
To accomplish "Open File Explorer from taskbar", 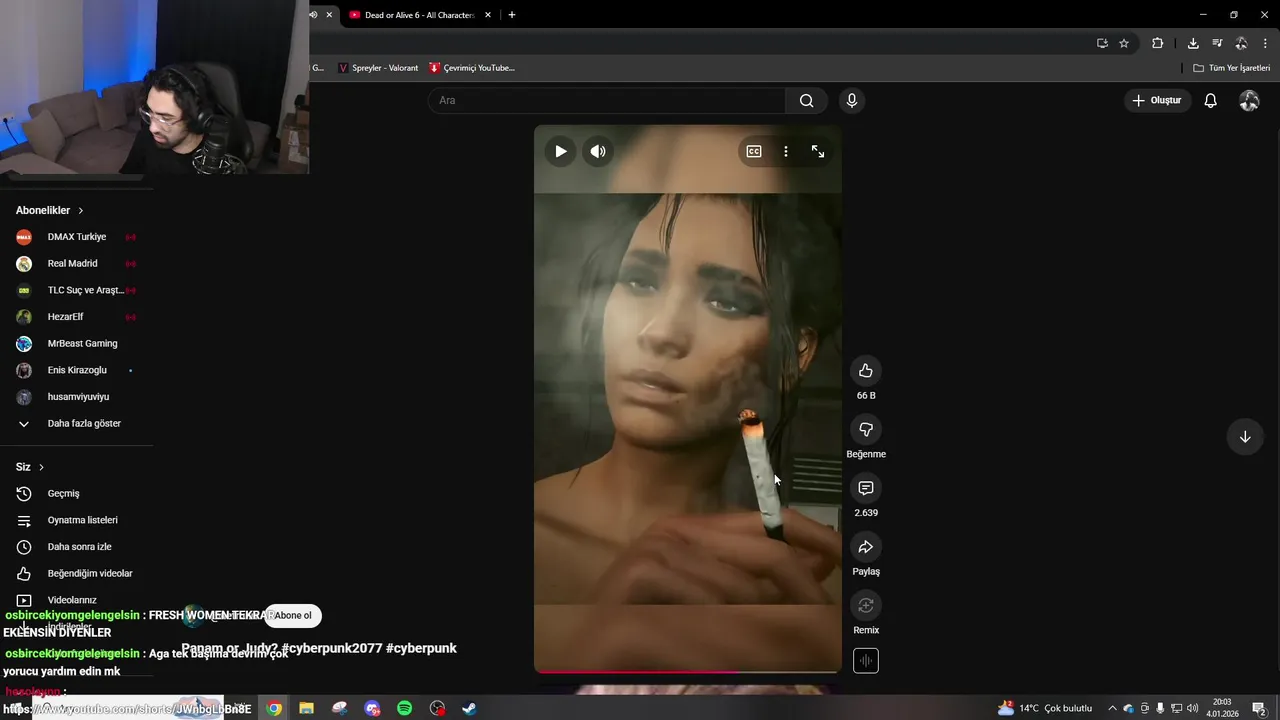I will click(307, 708).
